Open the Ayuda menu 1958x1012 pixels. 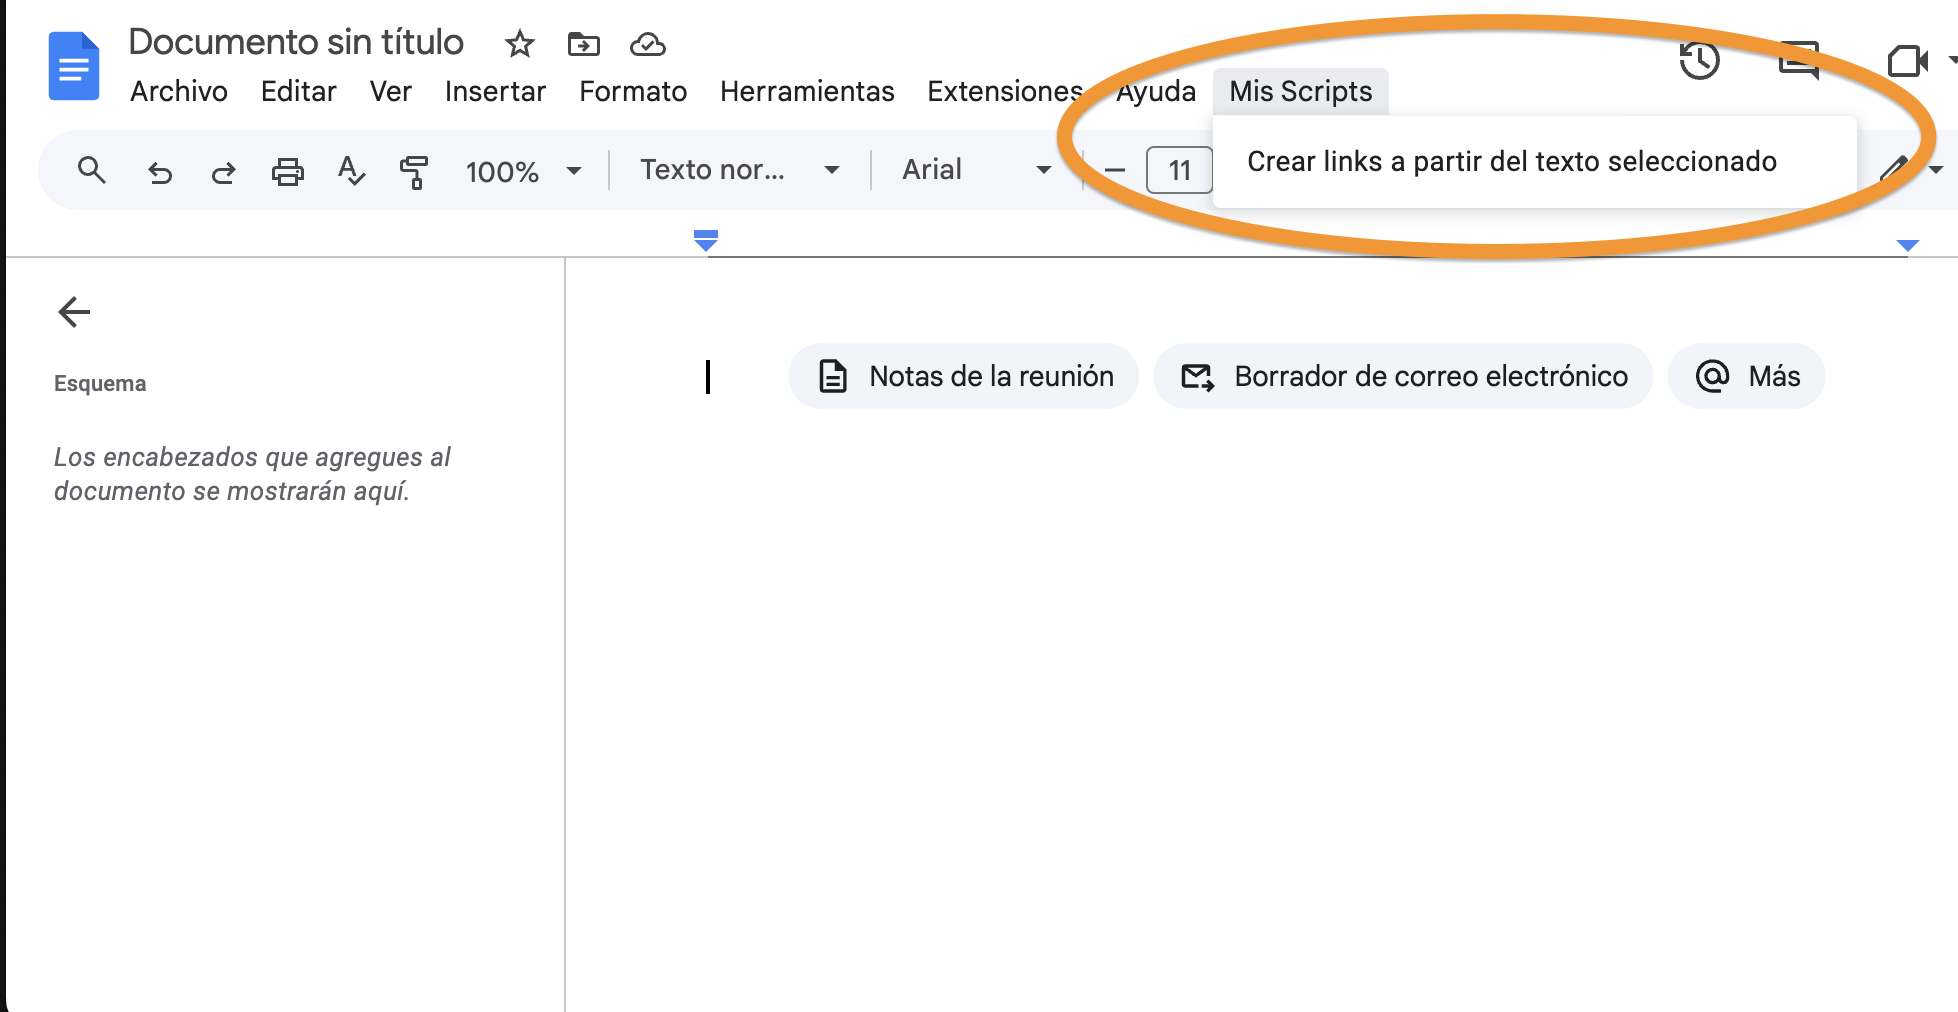(1156, 91)
